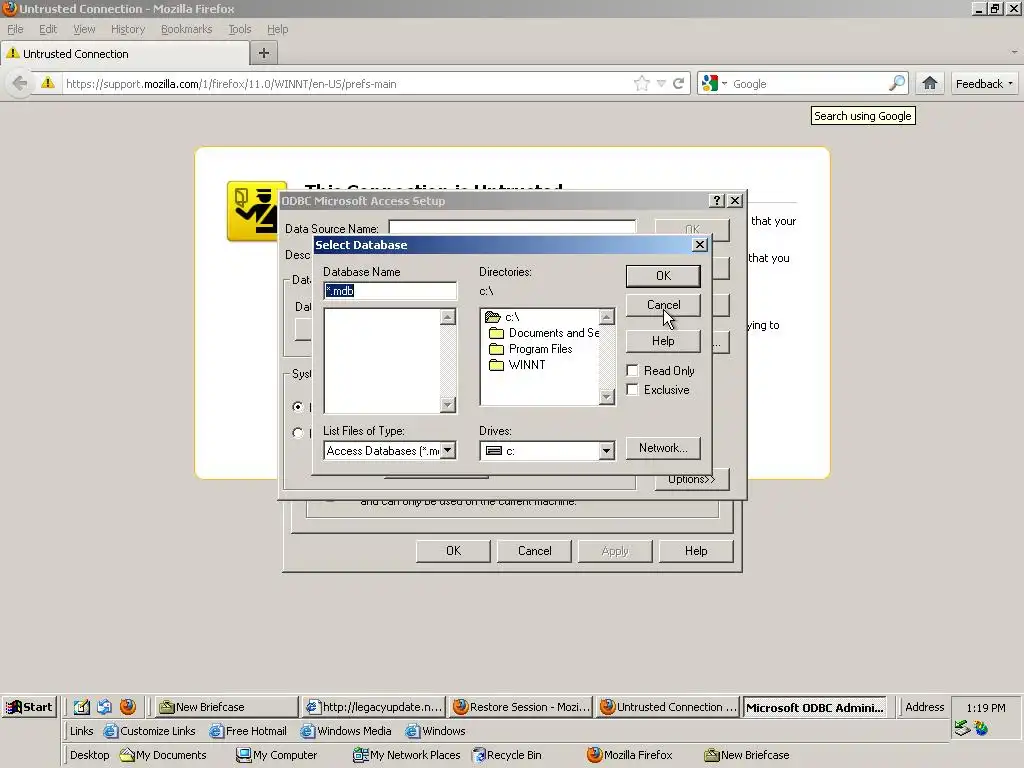
Task: Open Windows Media link in Links bar
Action: (346, 731)
